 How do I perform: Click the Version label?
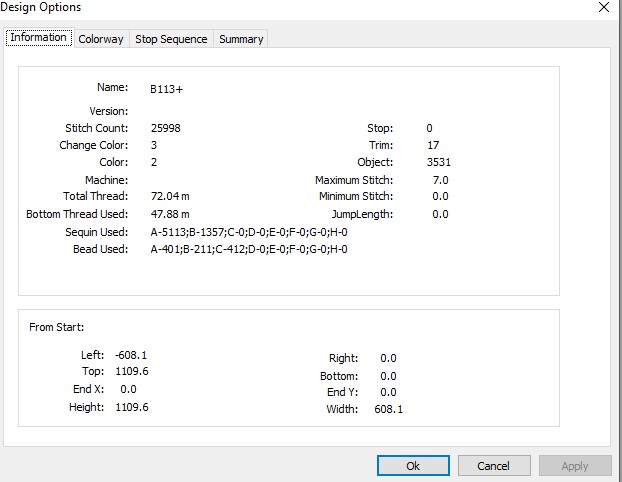(109, 111)
